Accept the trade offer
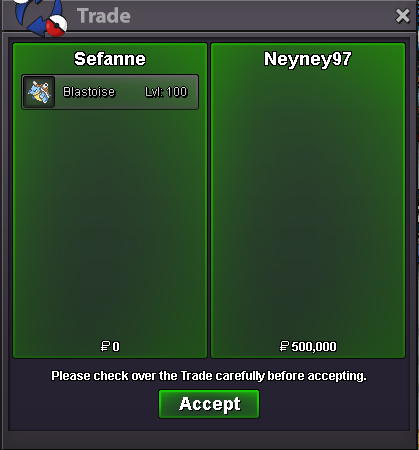Image resolution: width=419 pixels, height=450 pixels. (209, 404)
